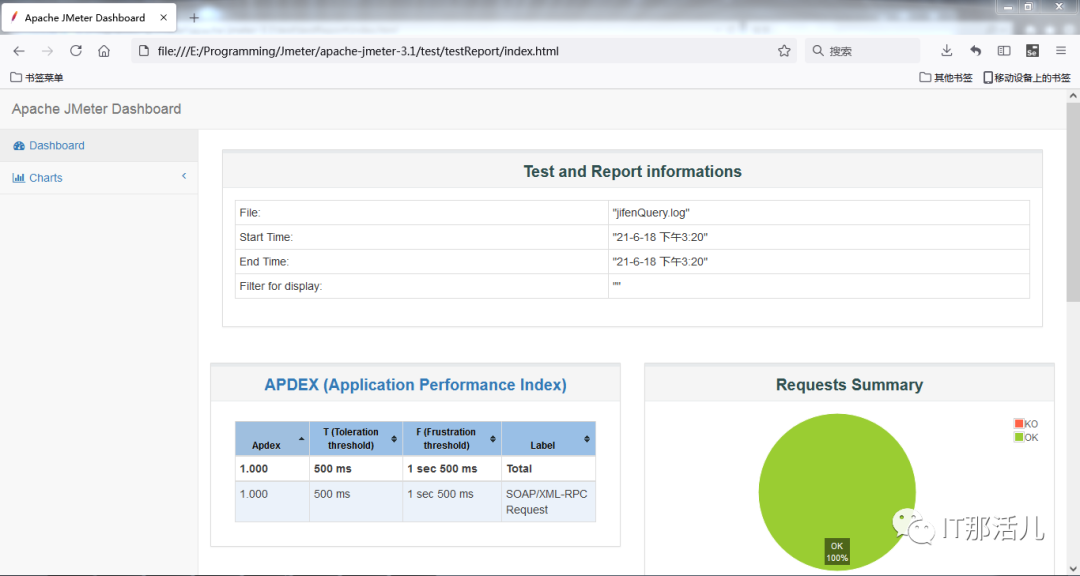Open the browser home page icon
Screen dimensions: 1080x576
click(104, 51)
